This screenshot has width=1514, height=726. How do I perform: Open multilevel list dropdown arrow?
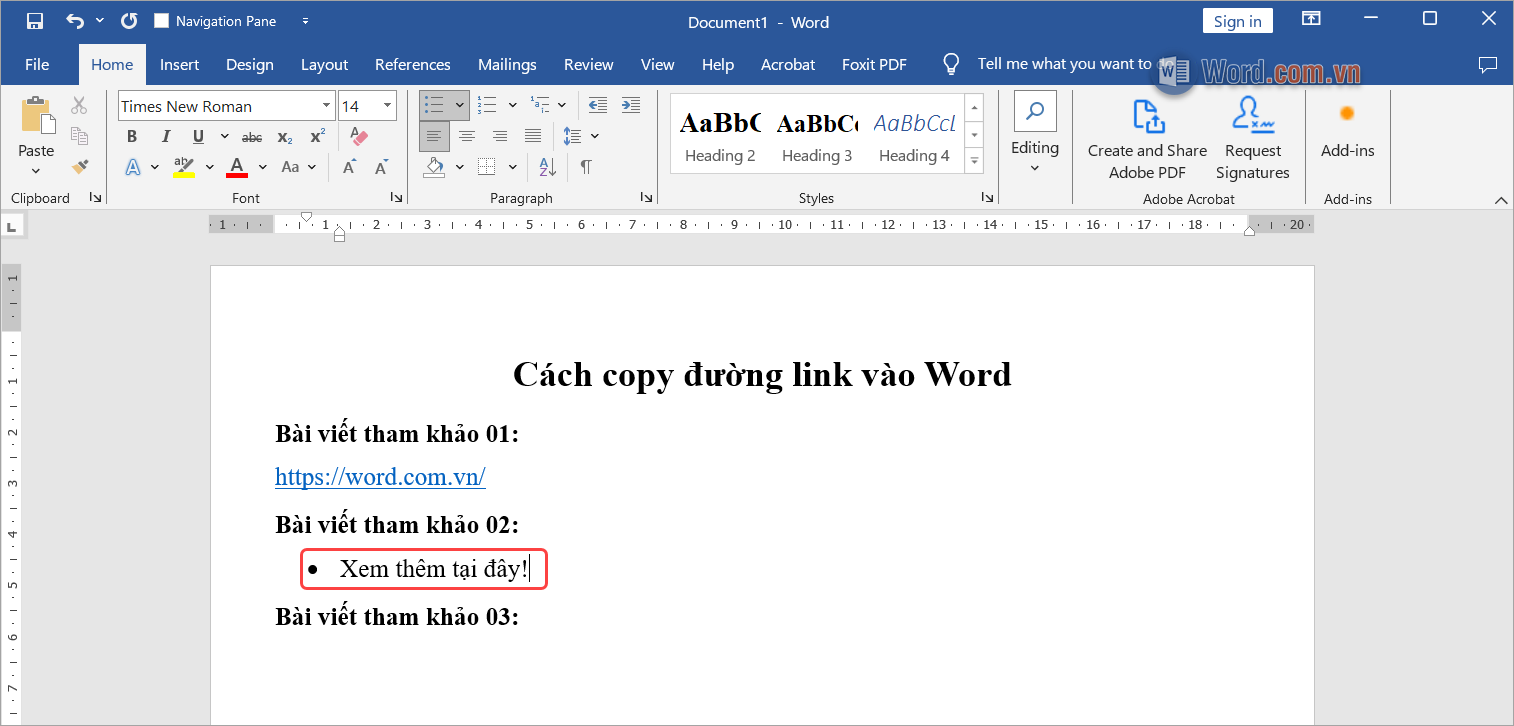(x=562, y=105)
